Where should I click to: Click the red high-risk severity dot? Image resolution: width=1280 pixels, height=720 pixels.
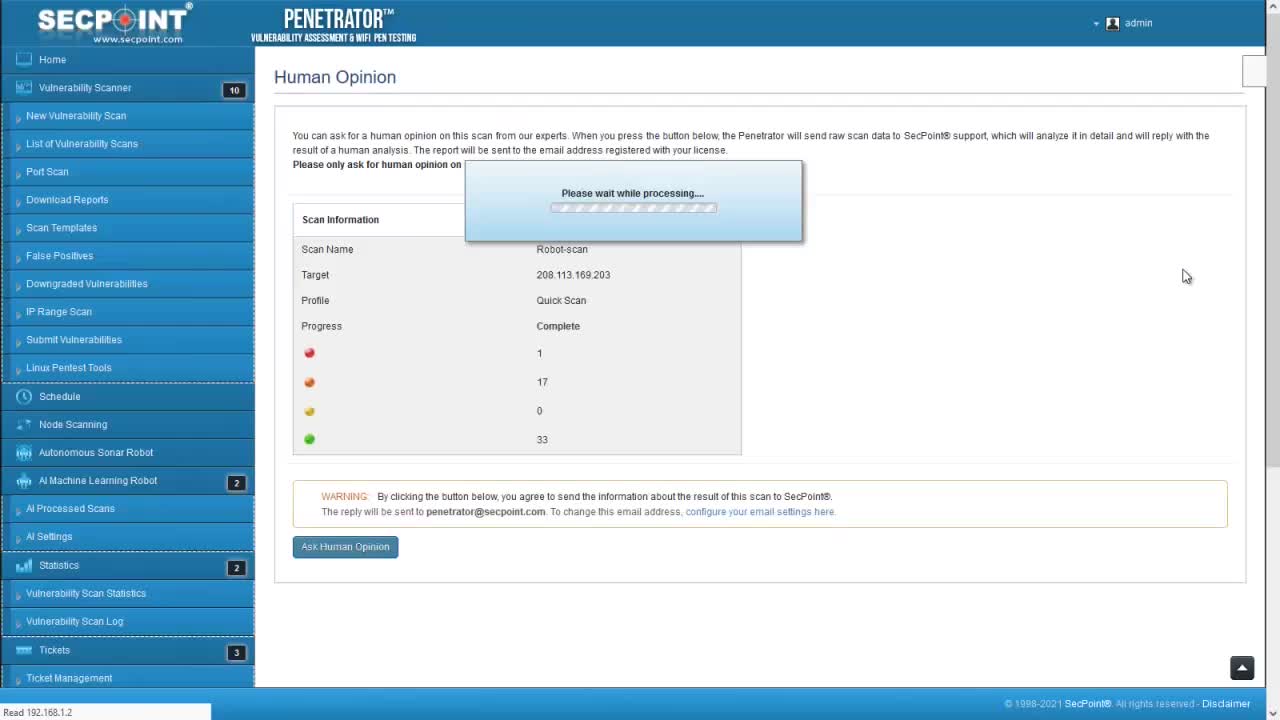(309, 353)
